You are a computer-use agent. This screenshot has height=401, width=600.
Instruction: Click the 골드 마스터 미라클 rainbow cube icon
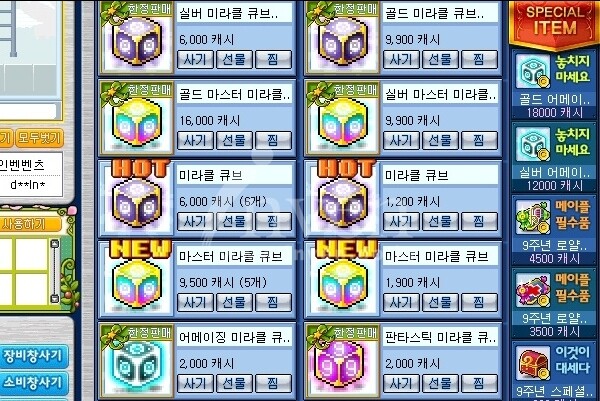[137, 122]
